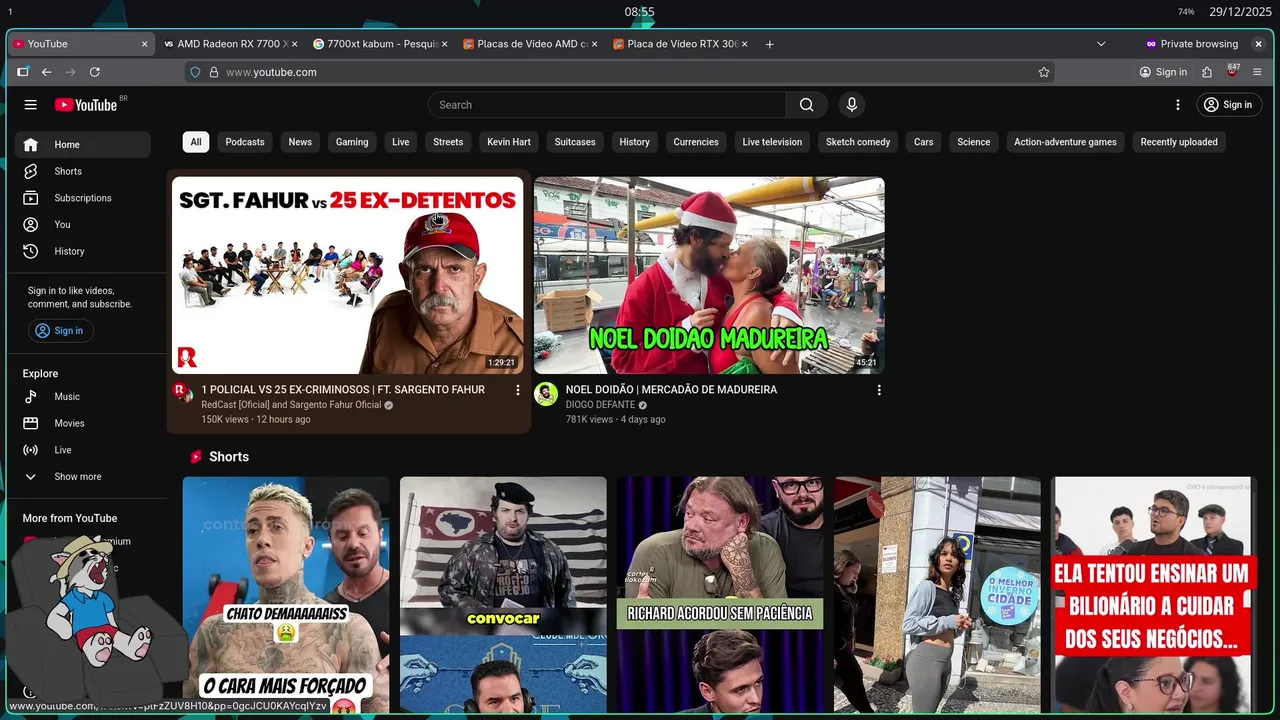This screenshot has height=720, width=1280.
Task: Open the extensions puzzle icon
Action: tap(1207, 72)
